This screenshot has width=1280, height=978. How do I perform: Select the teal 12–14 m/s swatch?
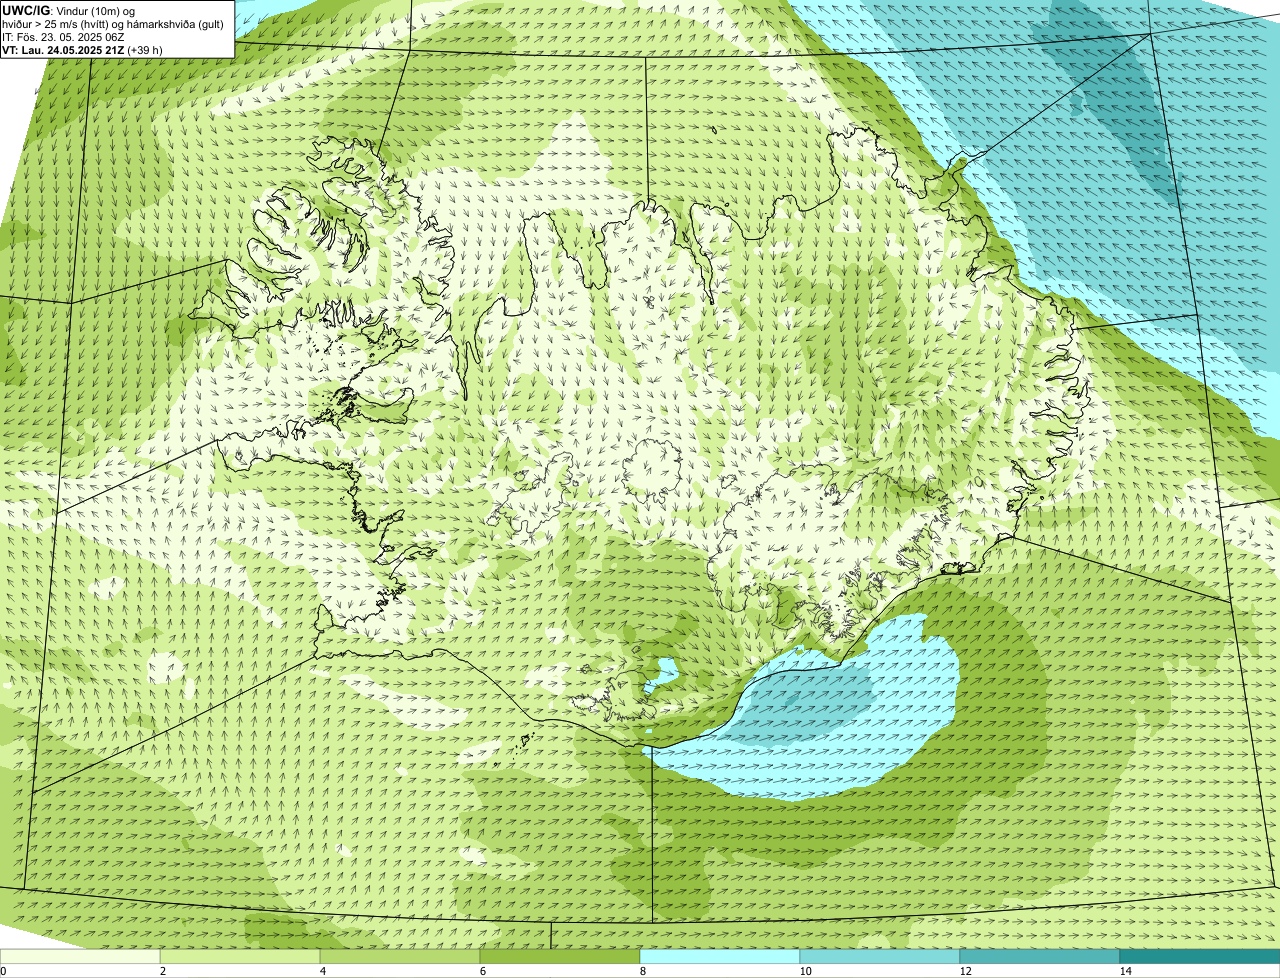tap(1040, 956)
